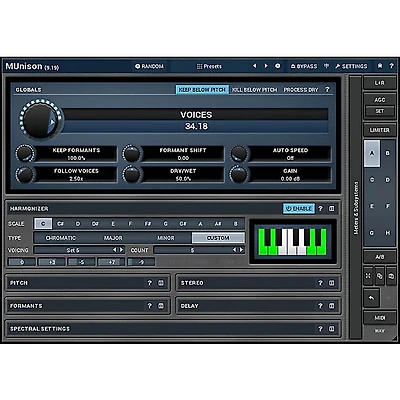Click the large Voices knob
Screen dimensions: 400x400
click(x=41, y=119)
